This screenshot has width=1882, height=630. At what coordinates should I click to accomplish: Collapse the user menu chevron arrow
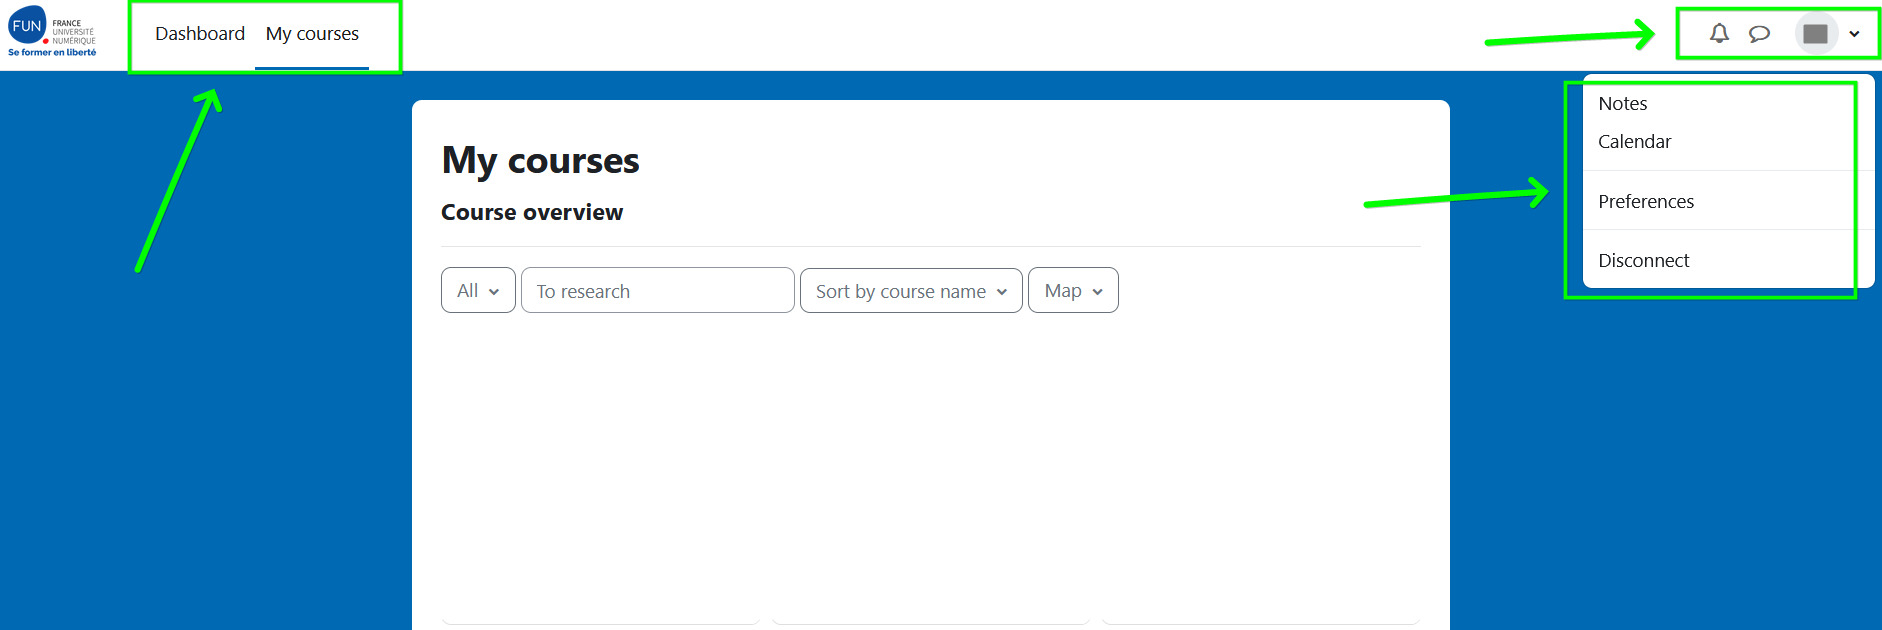tap(1854, 34)
